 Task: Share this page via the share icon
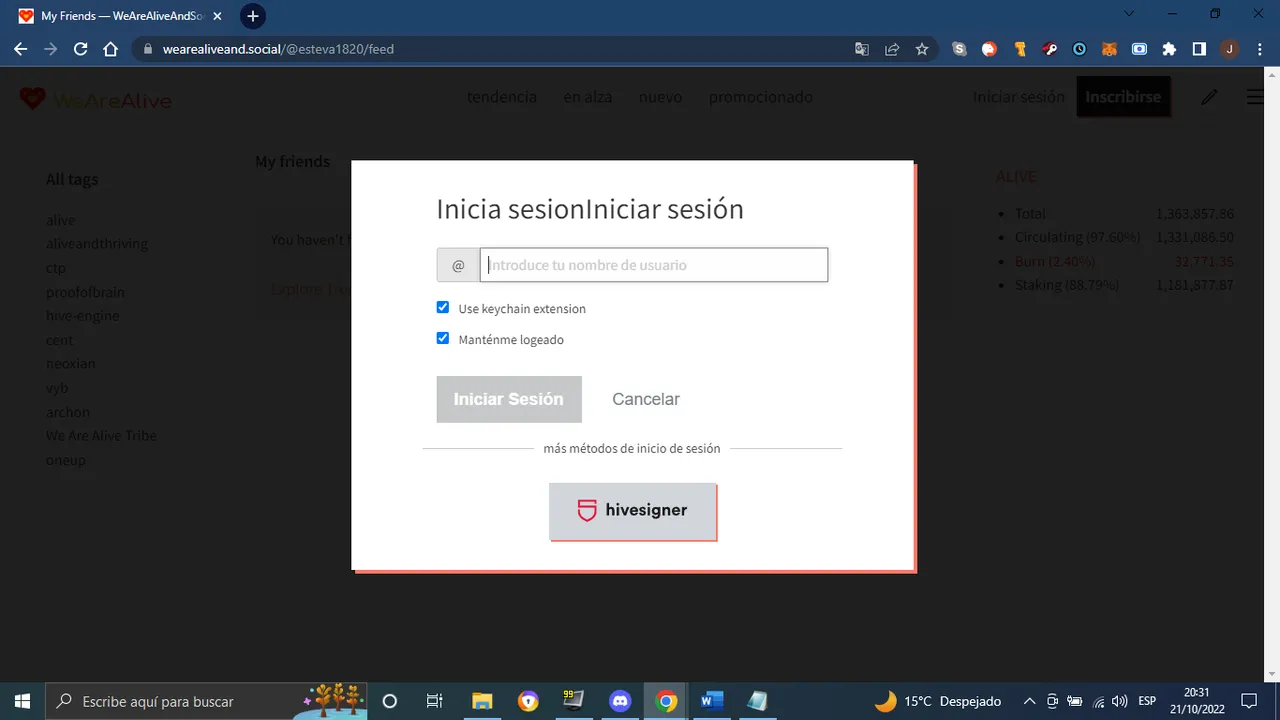point(892,49)
